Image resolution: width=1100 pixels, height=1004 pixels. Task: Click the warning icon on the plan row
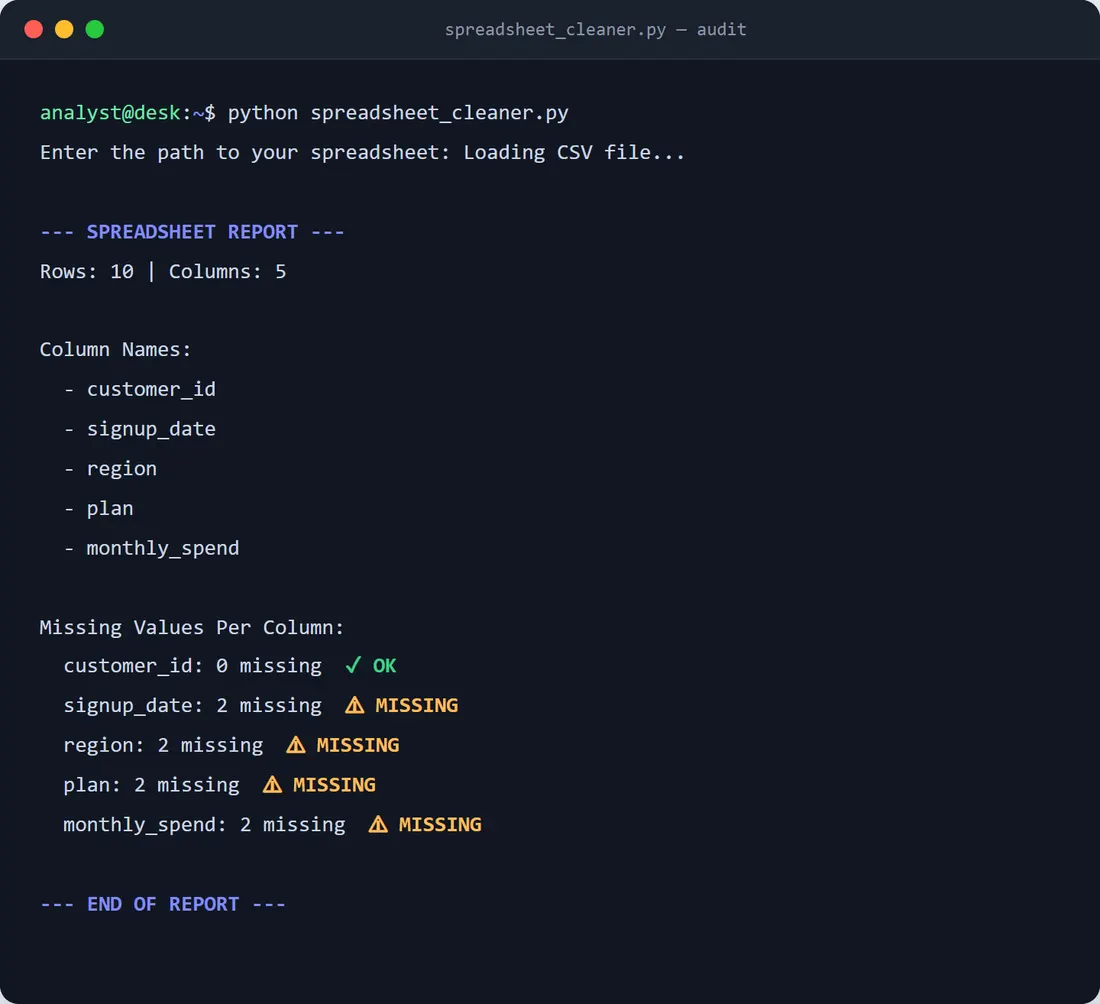[x=272, y=784]
